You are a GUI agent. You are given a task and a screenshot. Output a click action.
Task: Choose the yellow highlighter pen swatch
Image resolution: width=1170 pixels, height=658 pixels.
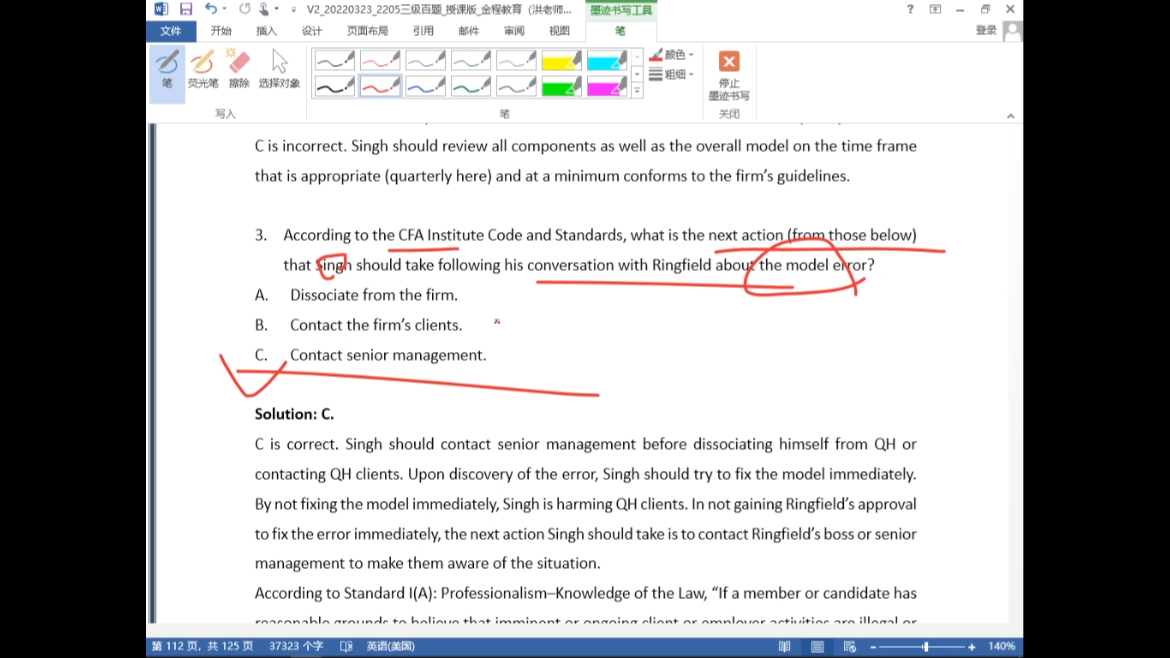click(x=562, y=62)
